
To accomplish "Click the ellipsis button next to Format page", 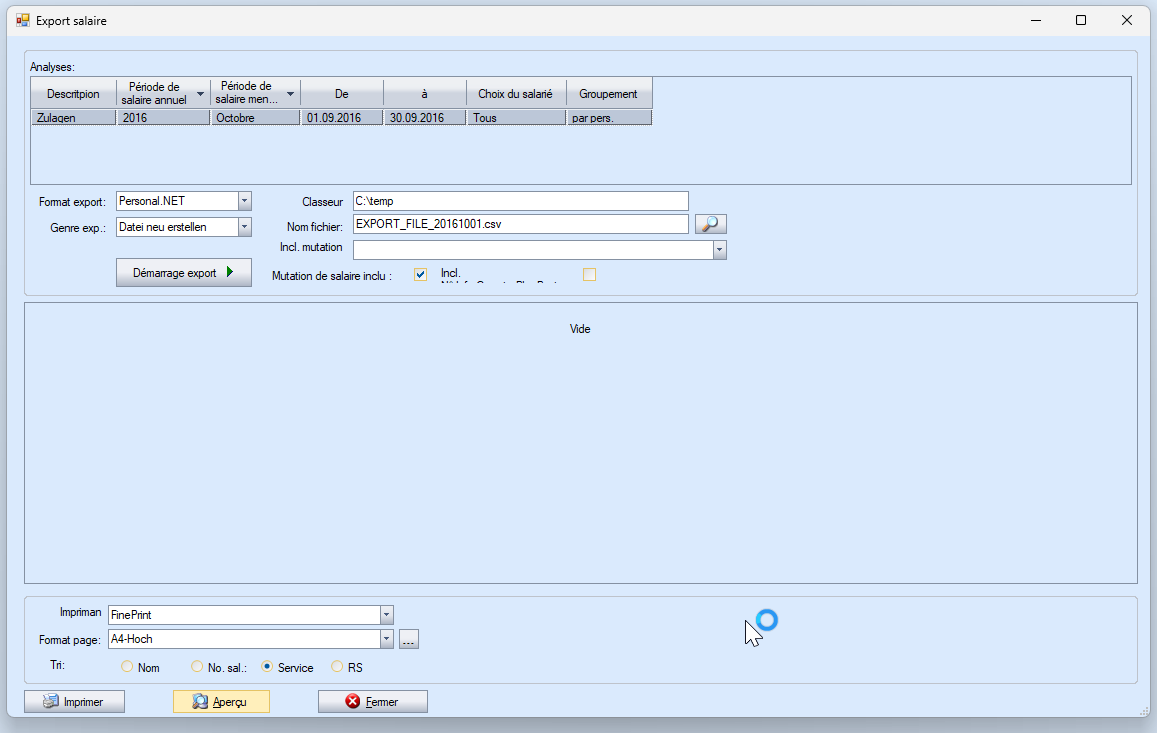I will click(x=409, y=639).
